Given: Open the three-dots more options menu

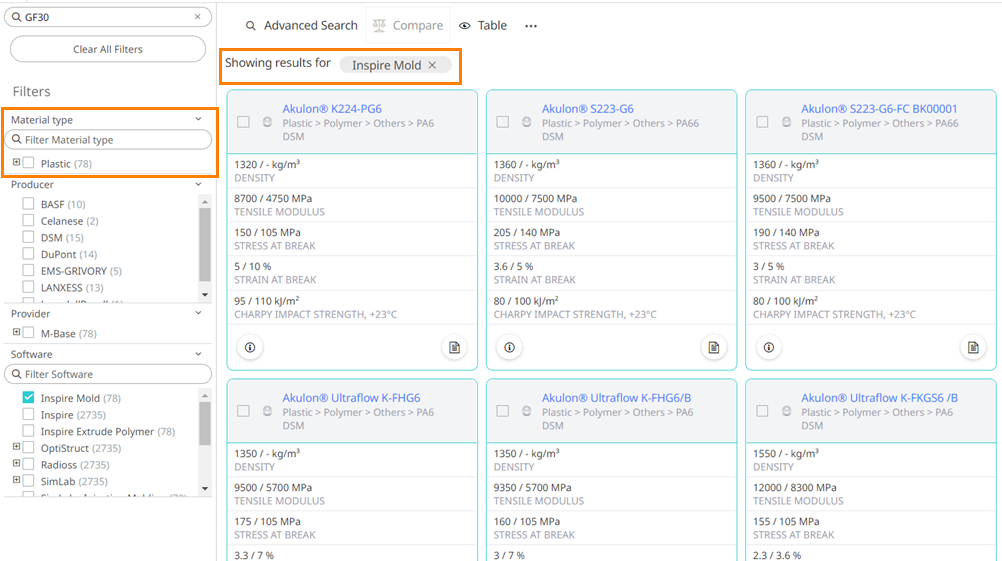Looking at the screenshot, I should point(531,26).
